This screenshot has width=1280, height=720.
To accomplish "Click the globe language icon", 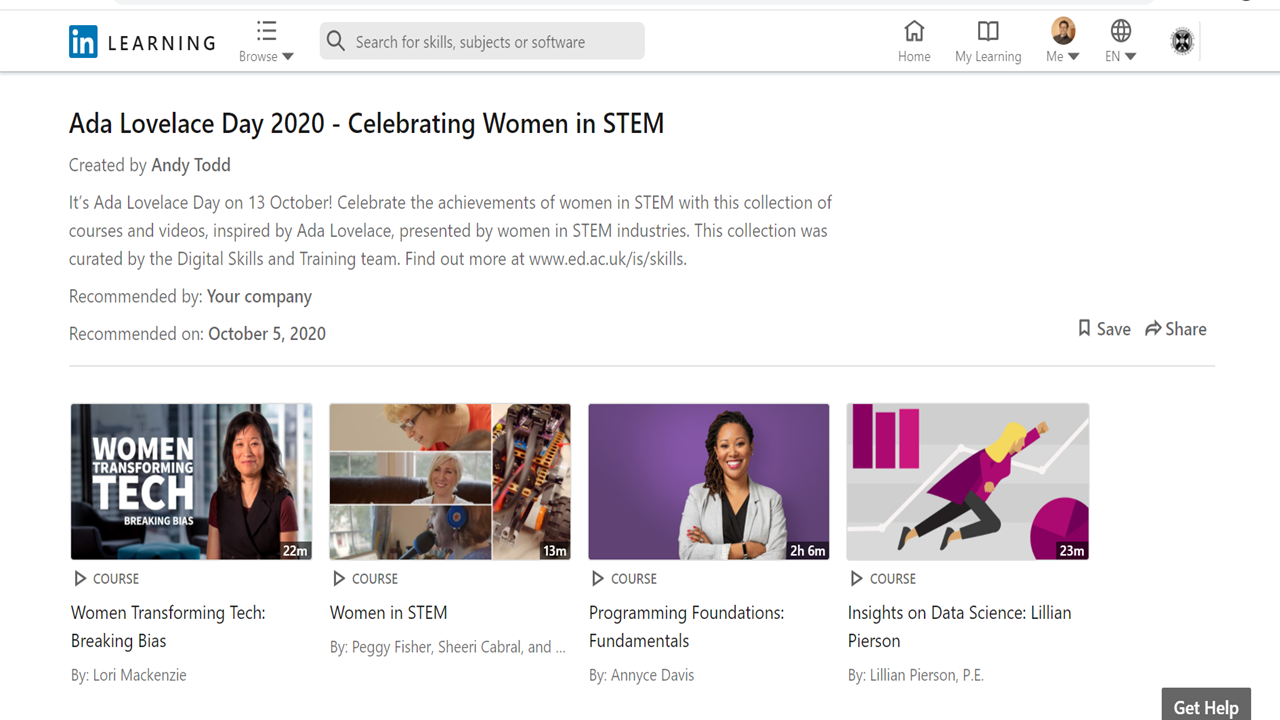I will pyautogui.click(x=1121, y=30).
